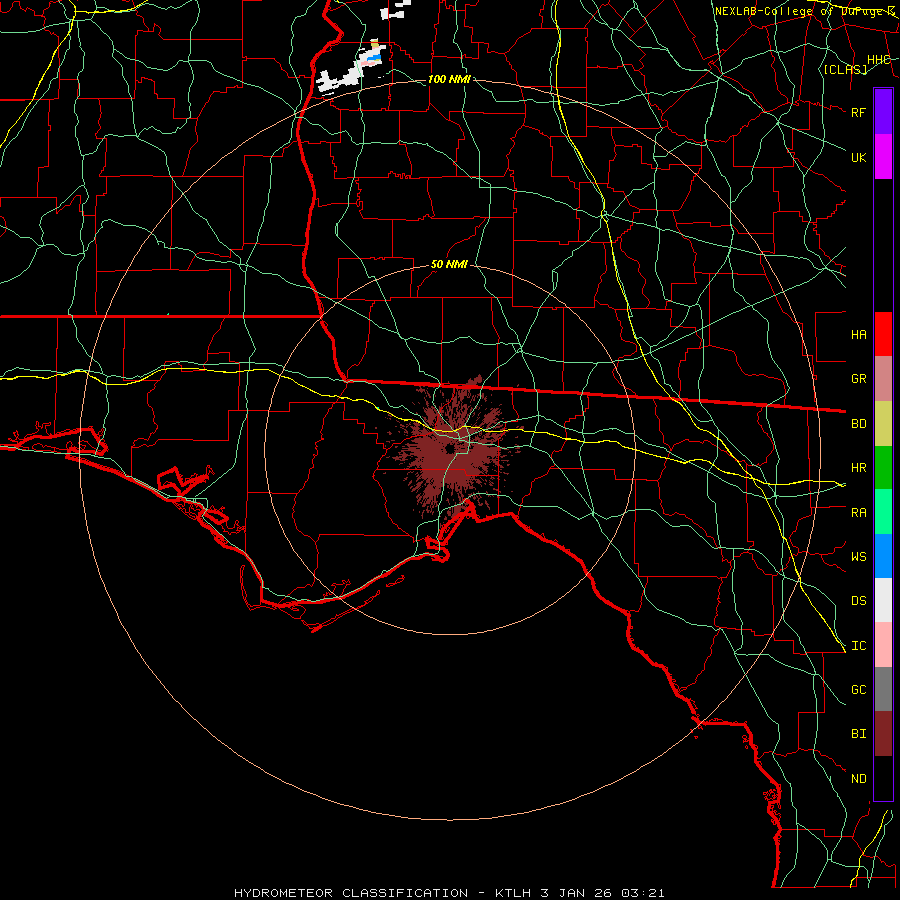The width and height of the screenshot is (900, 900).
Task: Click the BD yellow legend swatch
Action: pyautogui.click(x=883, y=424)
